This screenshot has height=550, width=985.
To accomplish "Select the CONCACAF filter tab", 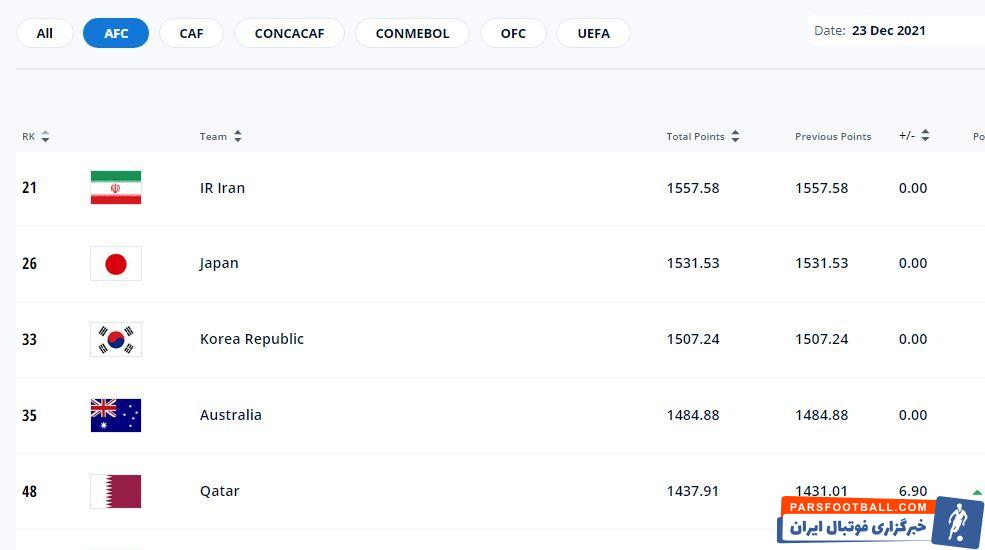I will pos(289,33).
